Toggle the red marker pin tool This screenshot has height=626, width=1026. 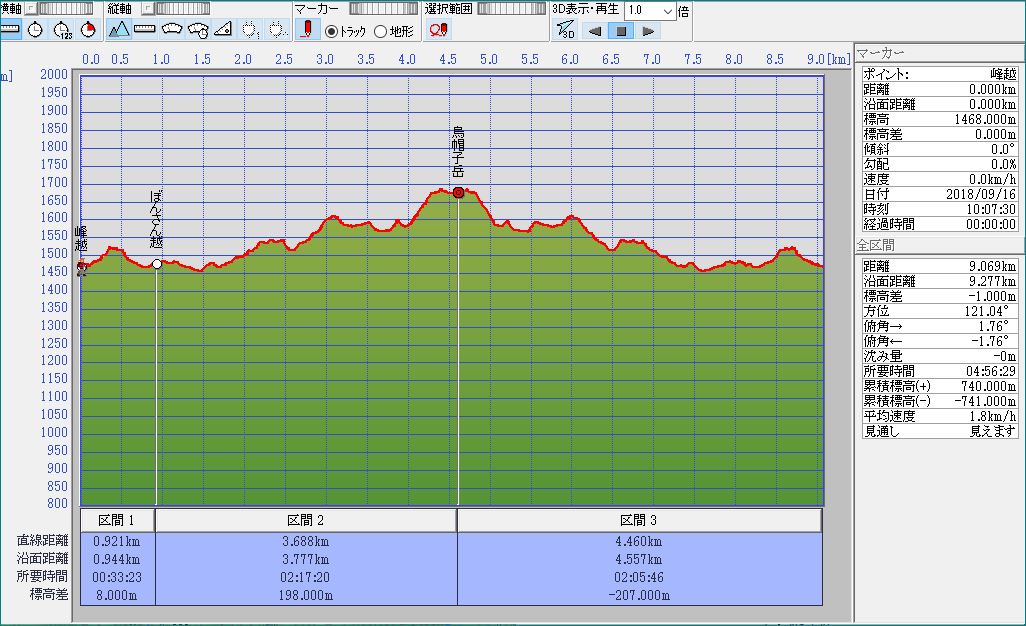pos(307,29)
